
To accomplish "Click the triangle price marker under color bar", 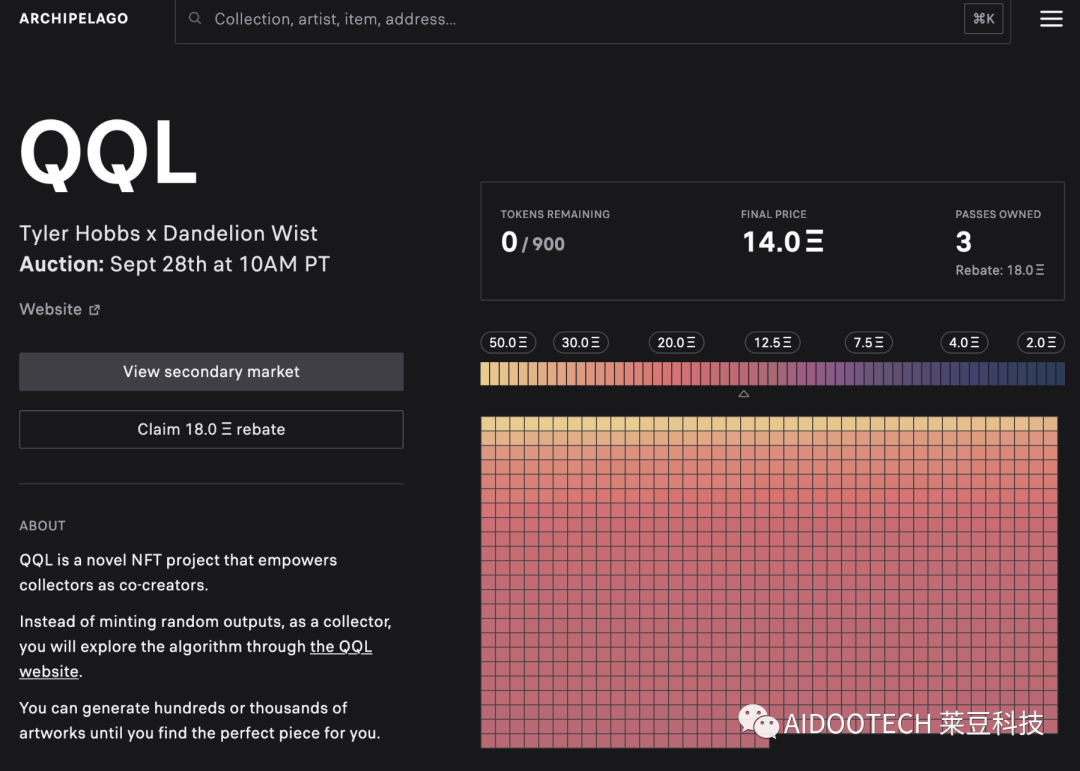I will [x=743, y=394].
